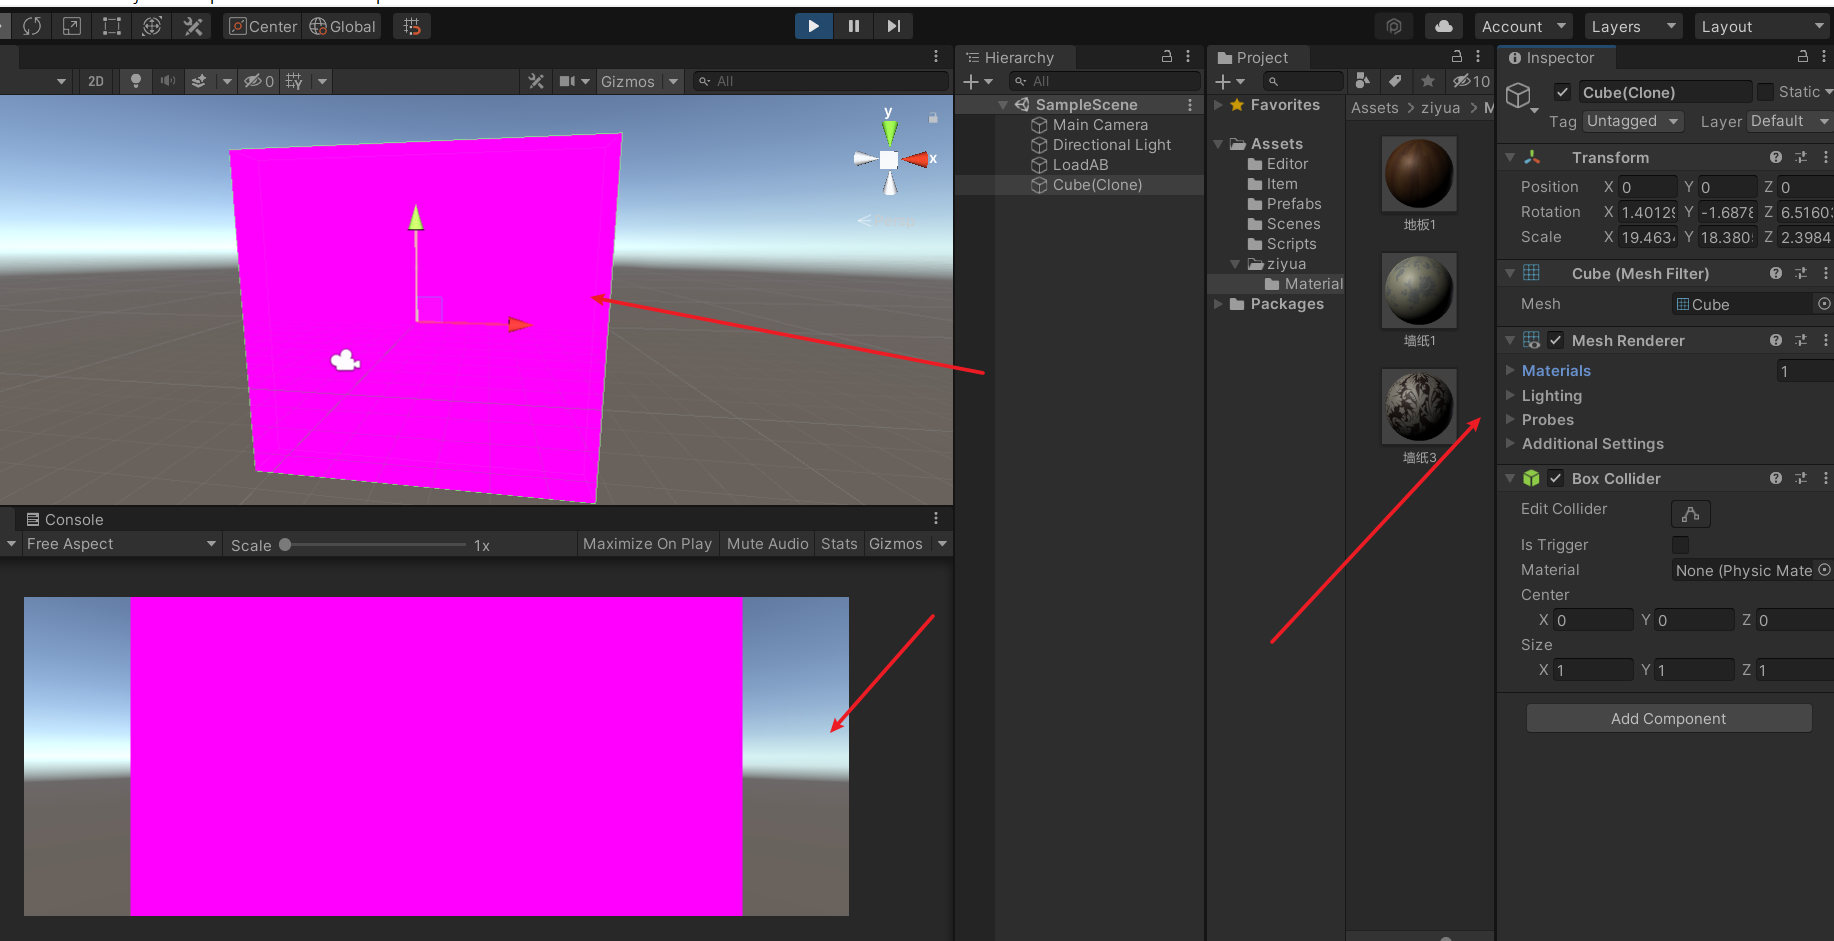Pause the game using the Pause button
1834x941 pixels.
click(854, 26)
